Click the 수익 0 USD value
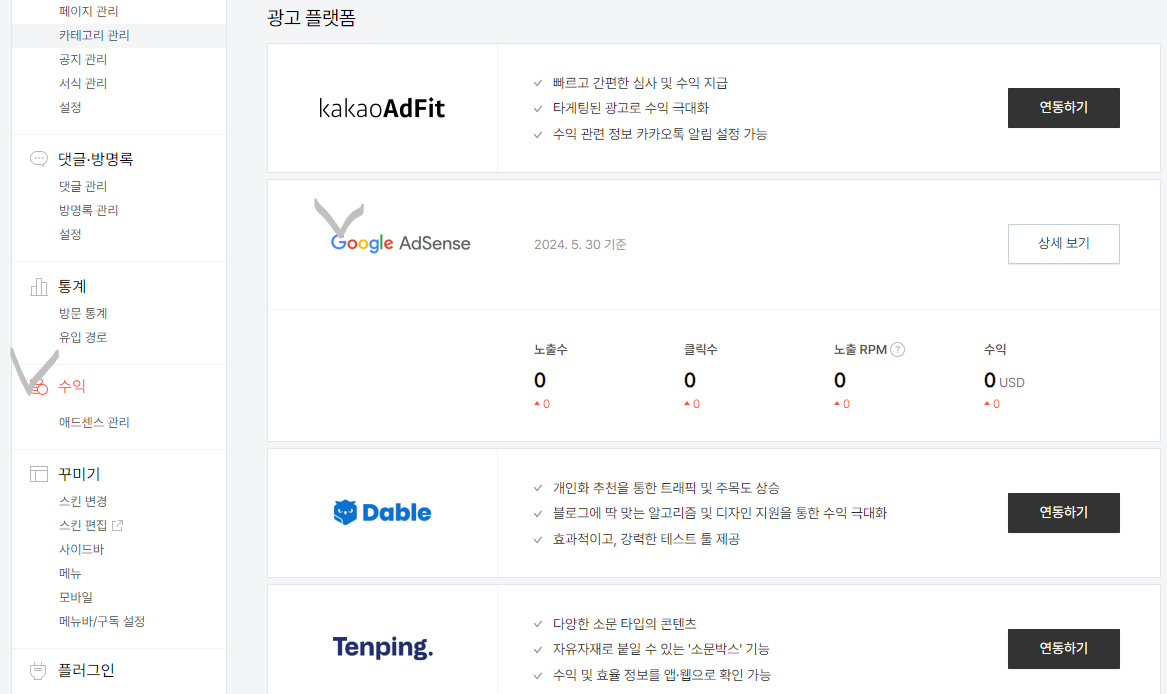 1004,381
